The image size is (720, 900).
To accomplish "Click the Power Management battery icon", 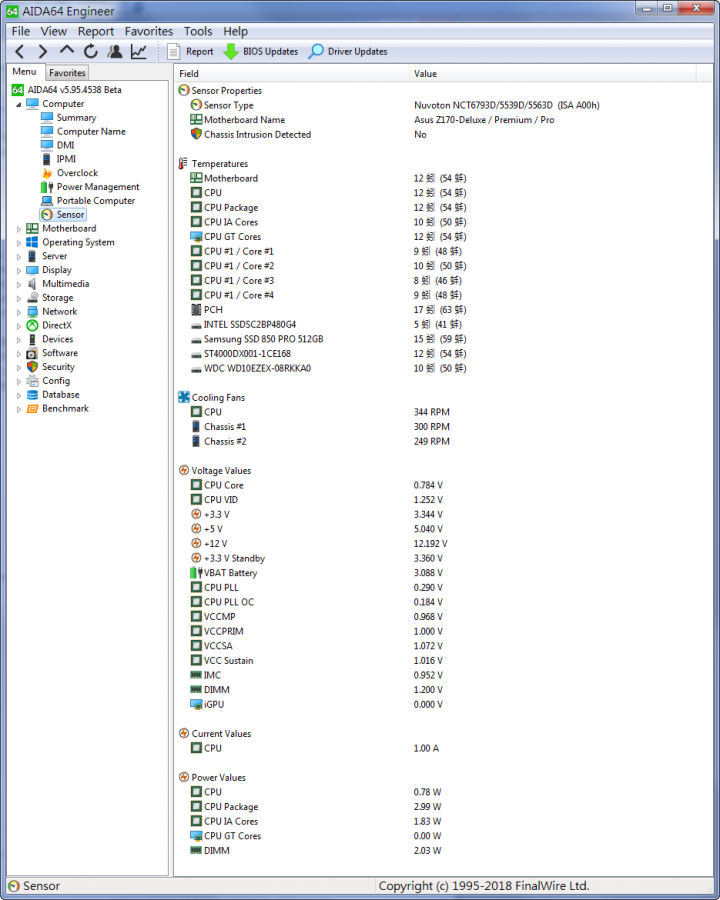I will tap(47, 187).
